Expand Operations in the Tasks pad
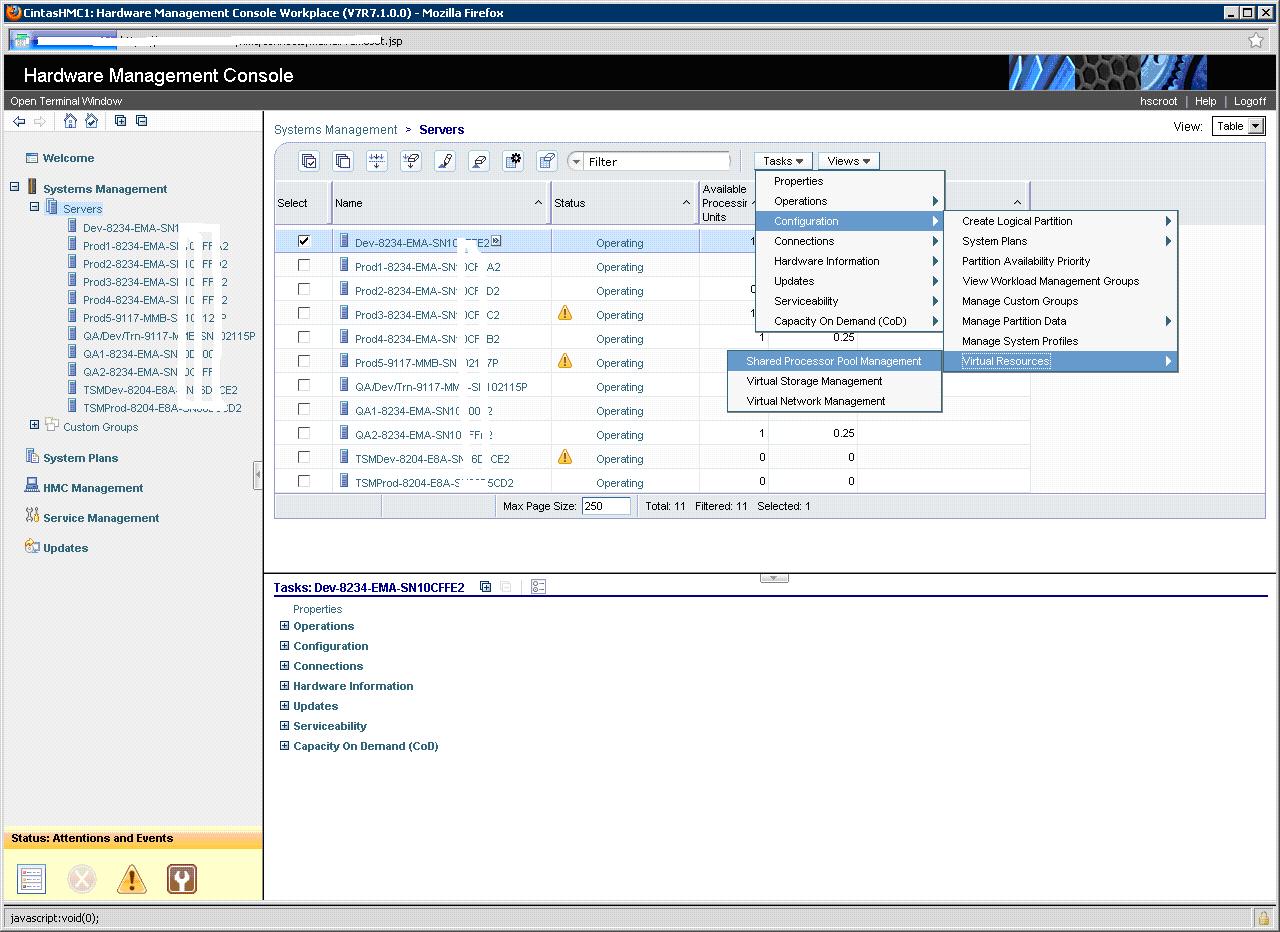The width and height of the screenshot is (1280, 932). (285, 626)
